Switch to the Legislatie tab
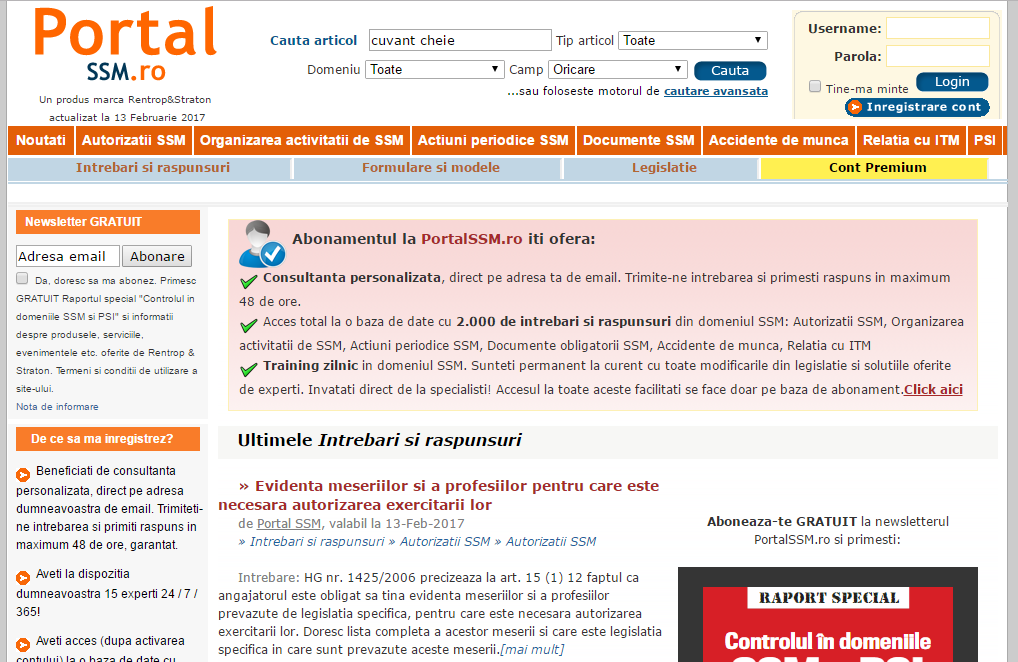 [x=664, y=168]
